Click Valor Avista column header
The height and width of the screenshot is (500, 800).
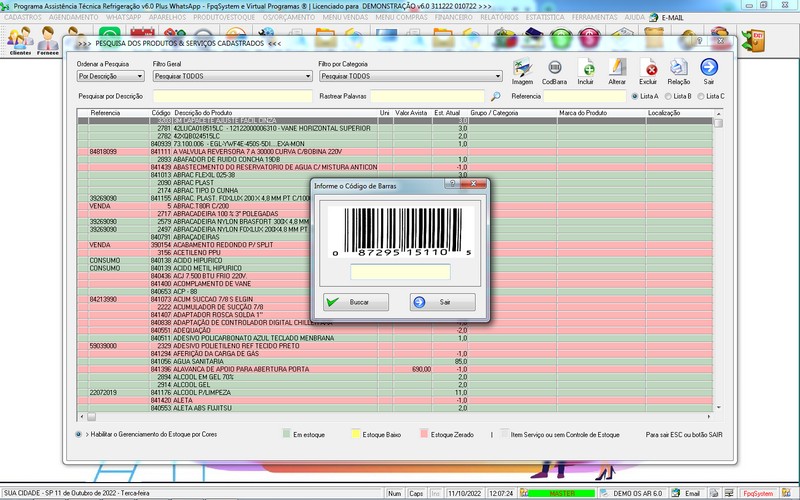click(411, 113)
